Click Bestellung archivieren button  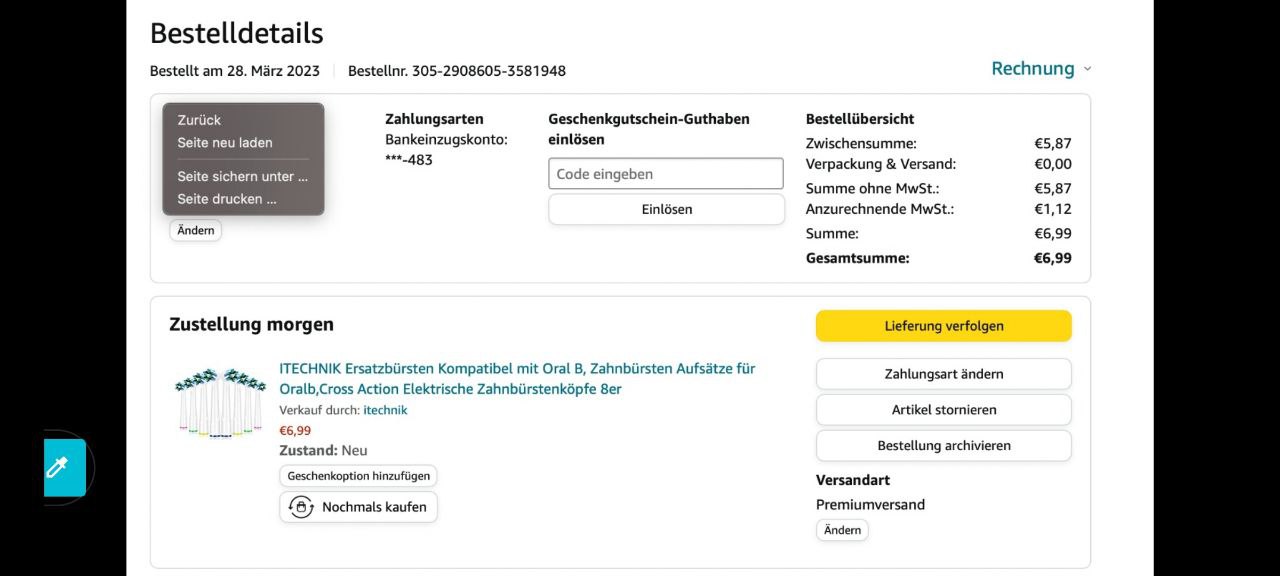click(x=943, y=446)
